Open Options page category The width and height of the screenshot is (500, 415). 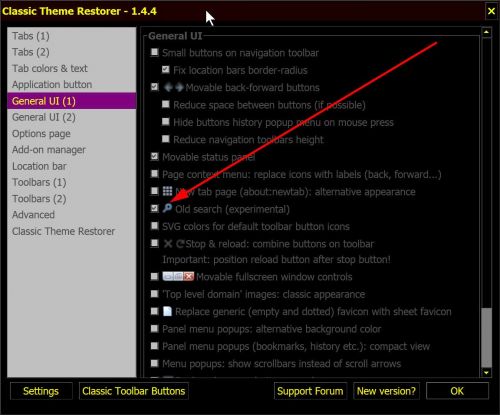tap(71, 134)
